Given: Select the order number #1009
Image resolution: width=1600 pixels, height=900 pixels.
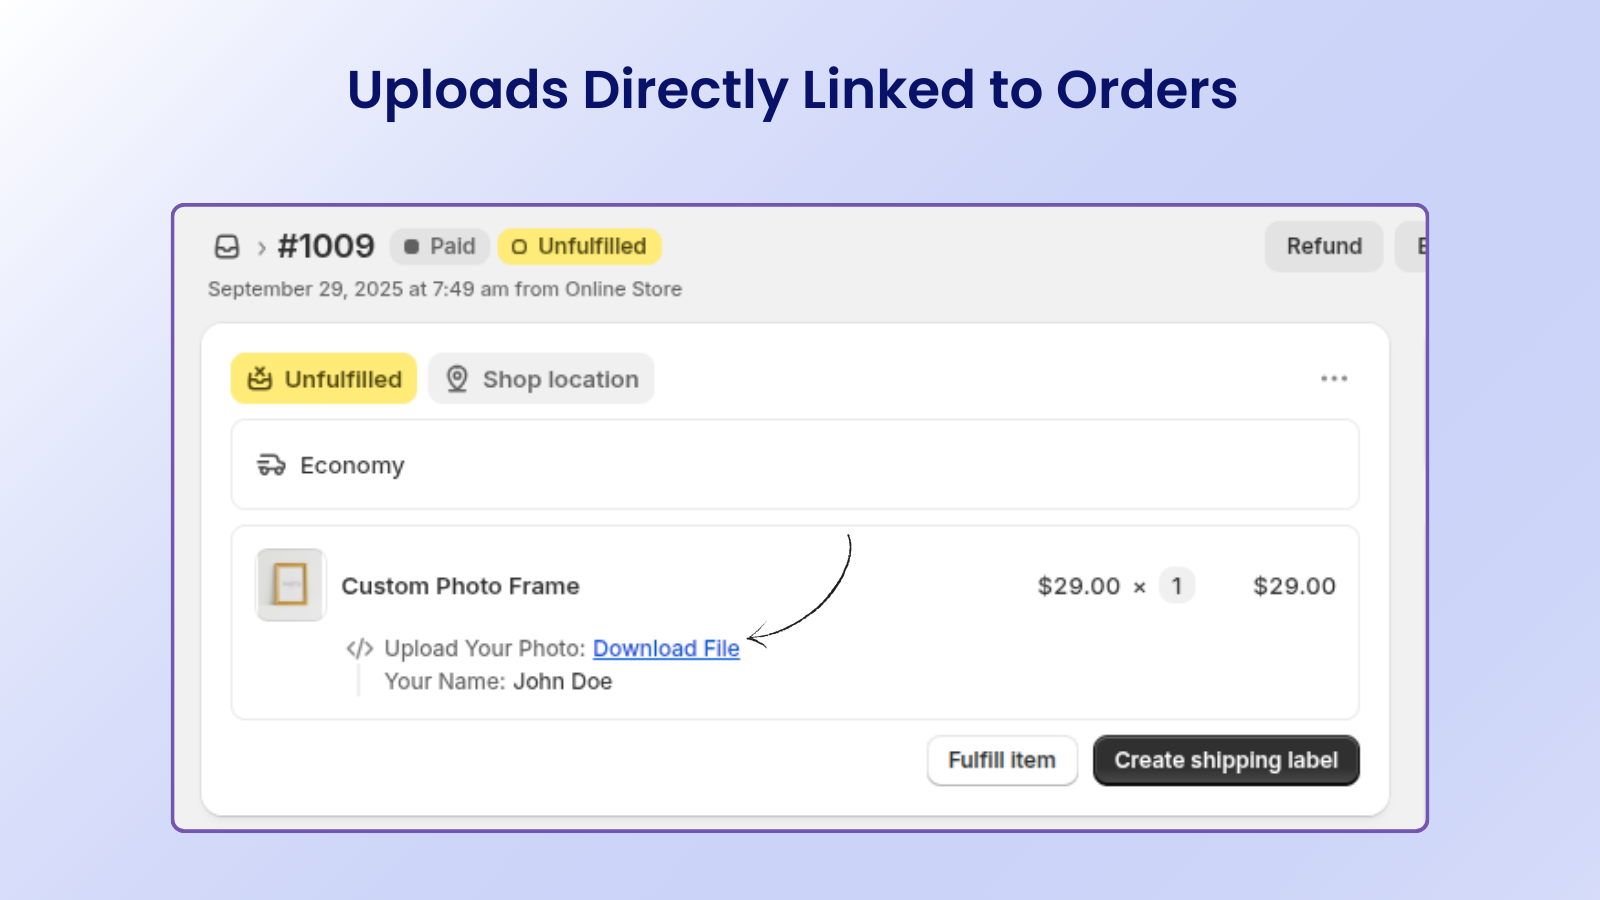Looking at the screenshot, I should (x=323, y=246).
